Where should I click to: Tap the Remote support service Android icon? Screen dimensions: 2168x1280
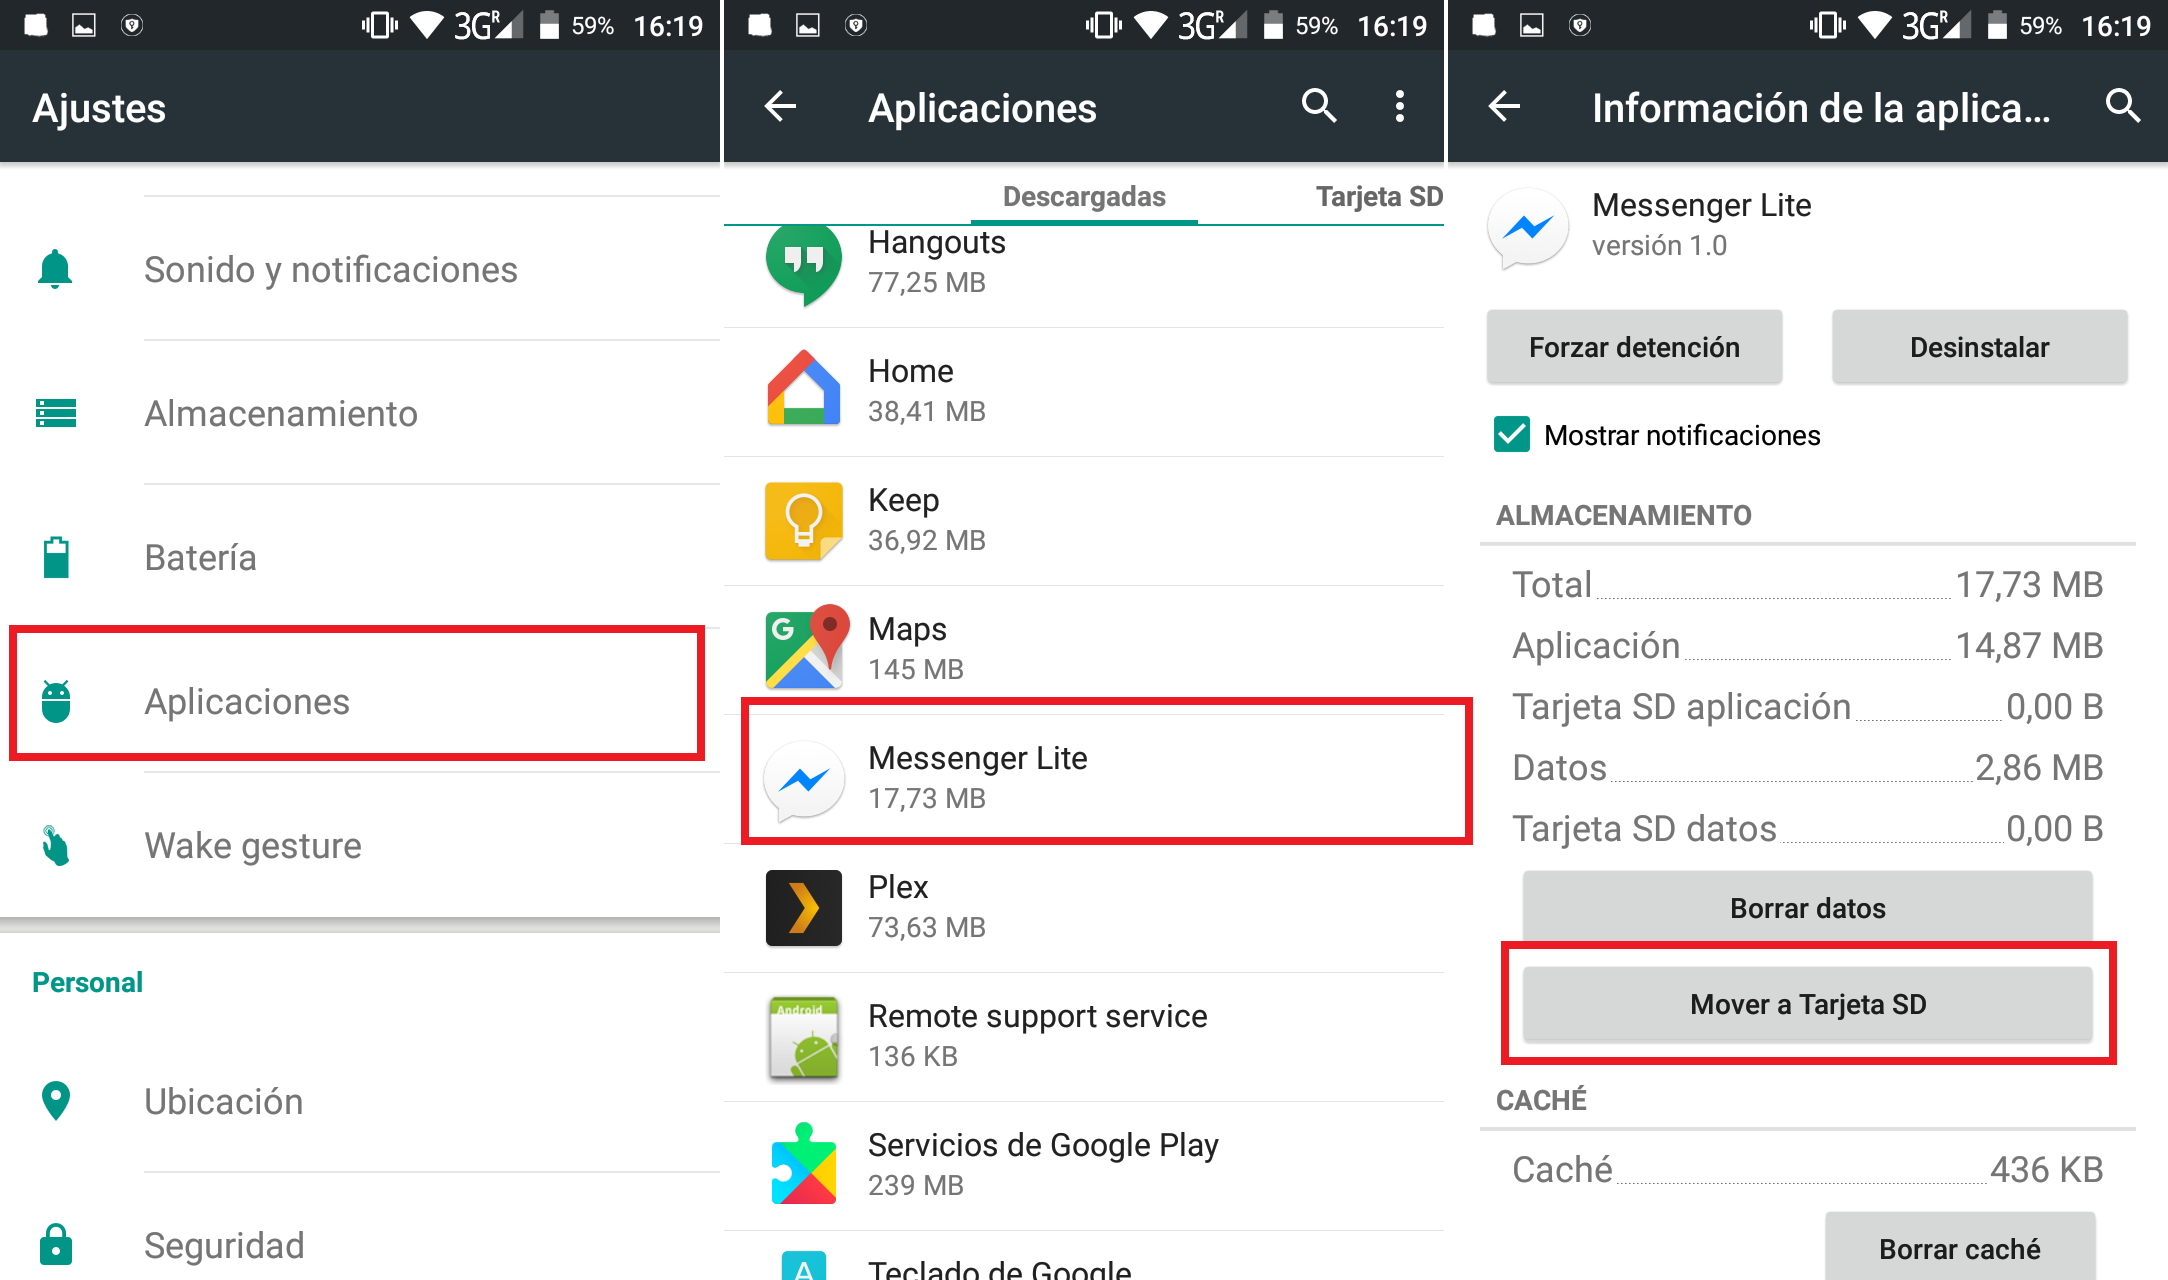(803, 1037)
